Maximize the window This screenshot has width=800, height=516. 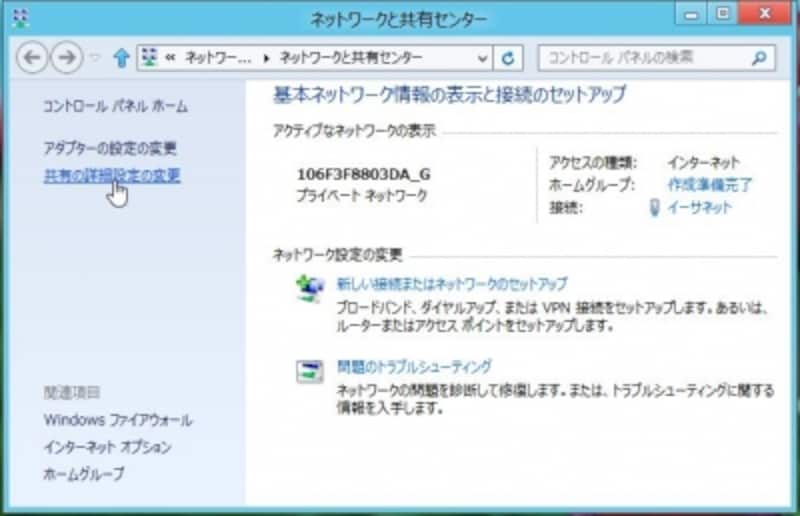(x=723, y=14)
